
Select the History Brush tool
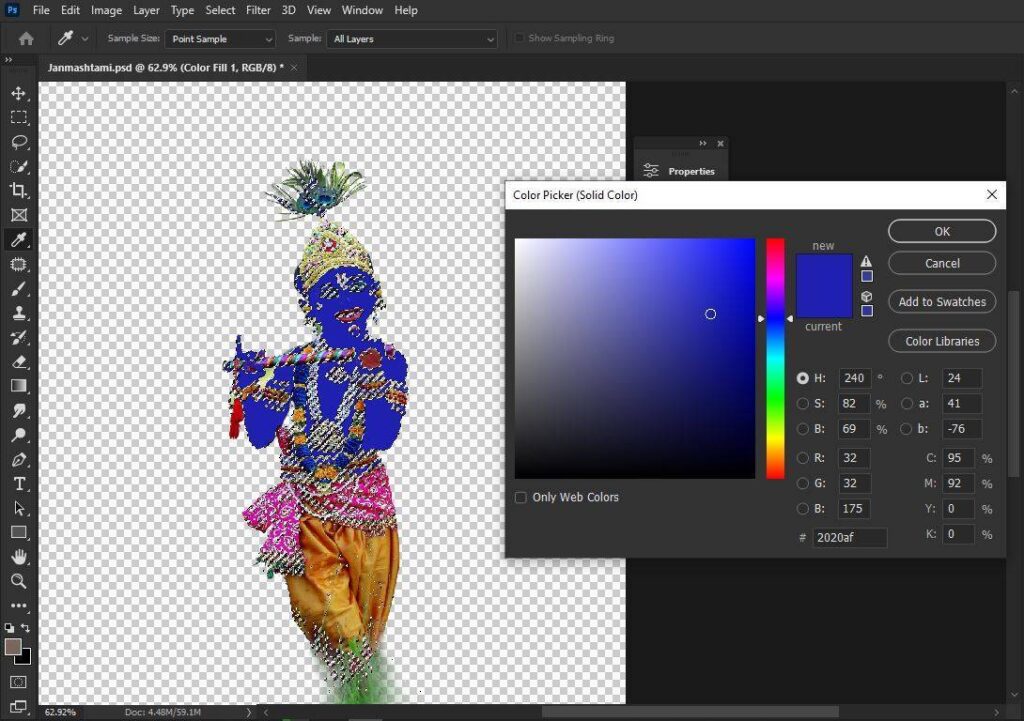(x=18, y=337)
